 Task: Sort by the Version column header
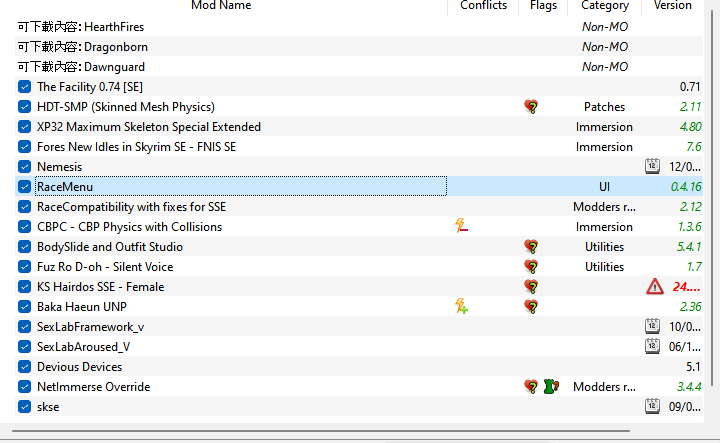pos(672,6)
